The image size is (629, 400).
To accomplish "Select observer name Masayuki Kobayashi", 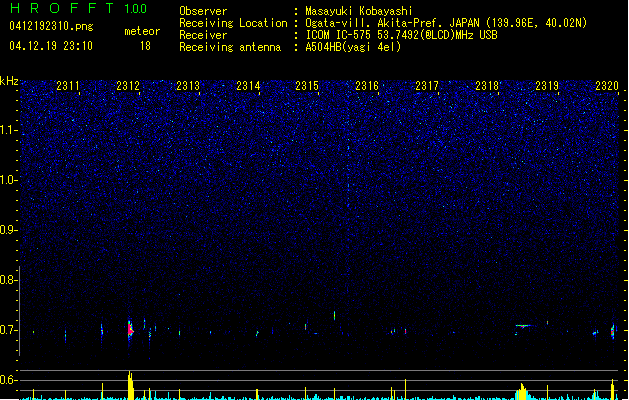I will point(359,11).
